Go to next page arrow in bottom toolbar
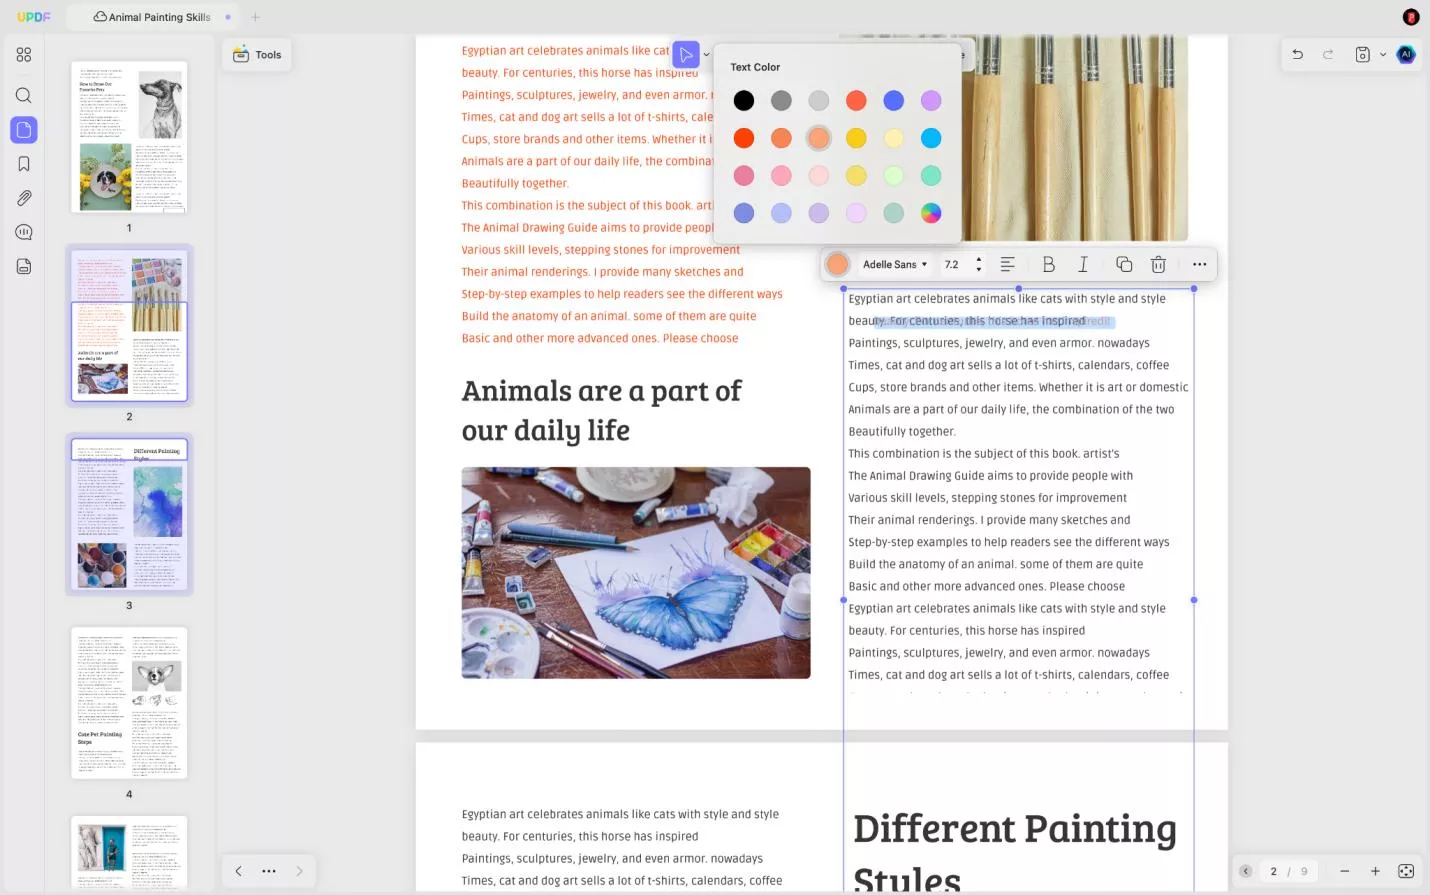This screenshot has width=1430, height=895. (x=299, y=871)
